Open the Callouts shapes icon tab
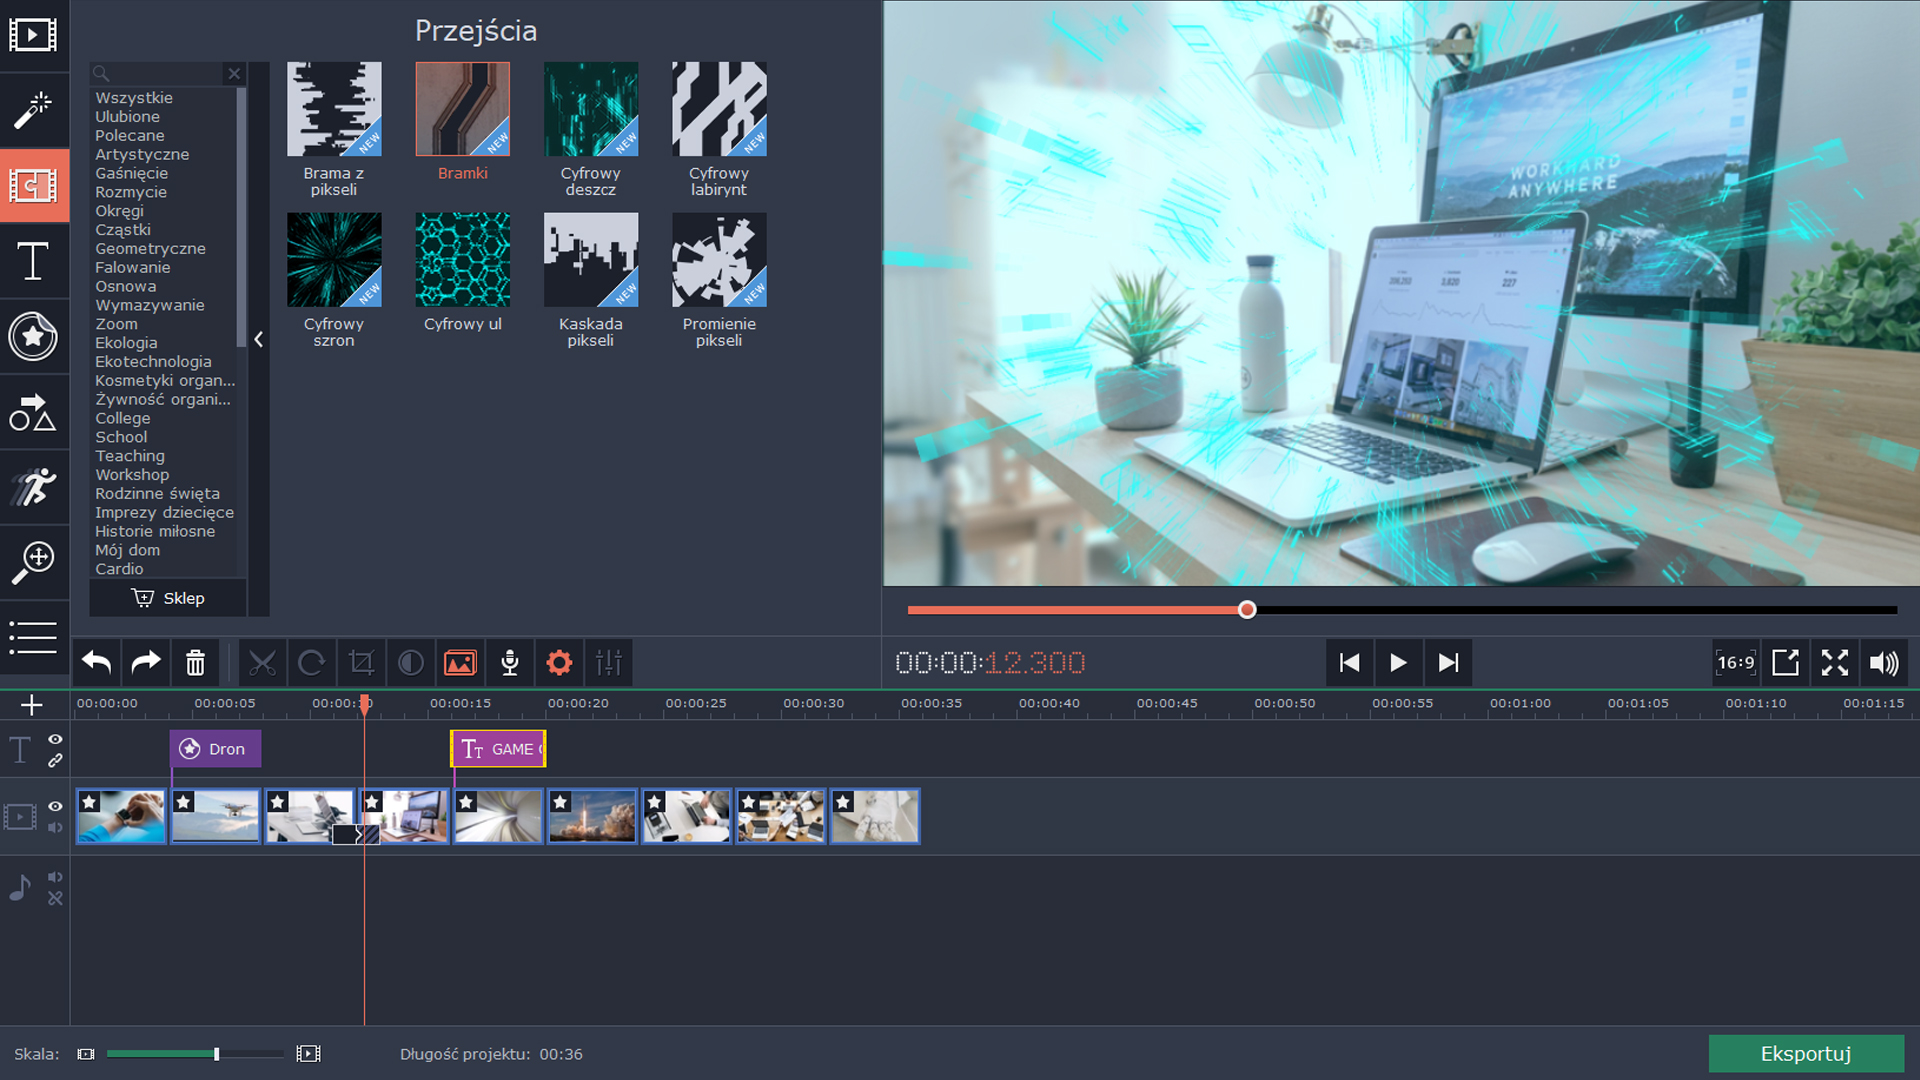 pyautogui.click(x=33, y=412)
